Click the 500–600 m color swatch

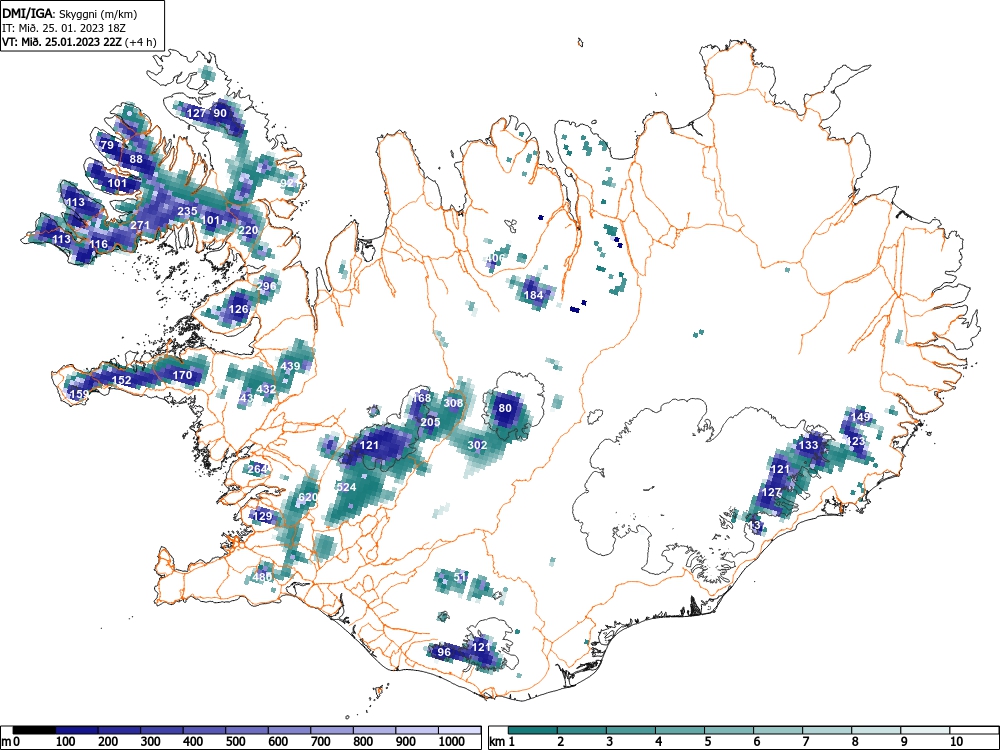tap(247, 730)
